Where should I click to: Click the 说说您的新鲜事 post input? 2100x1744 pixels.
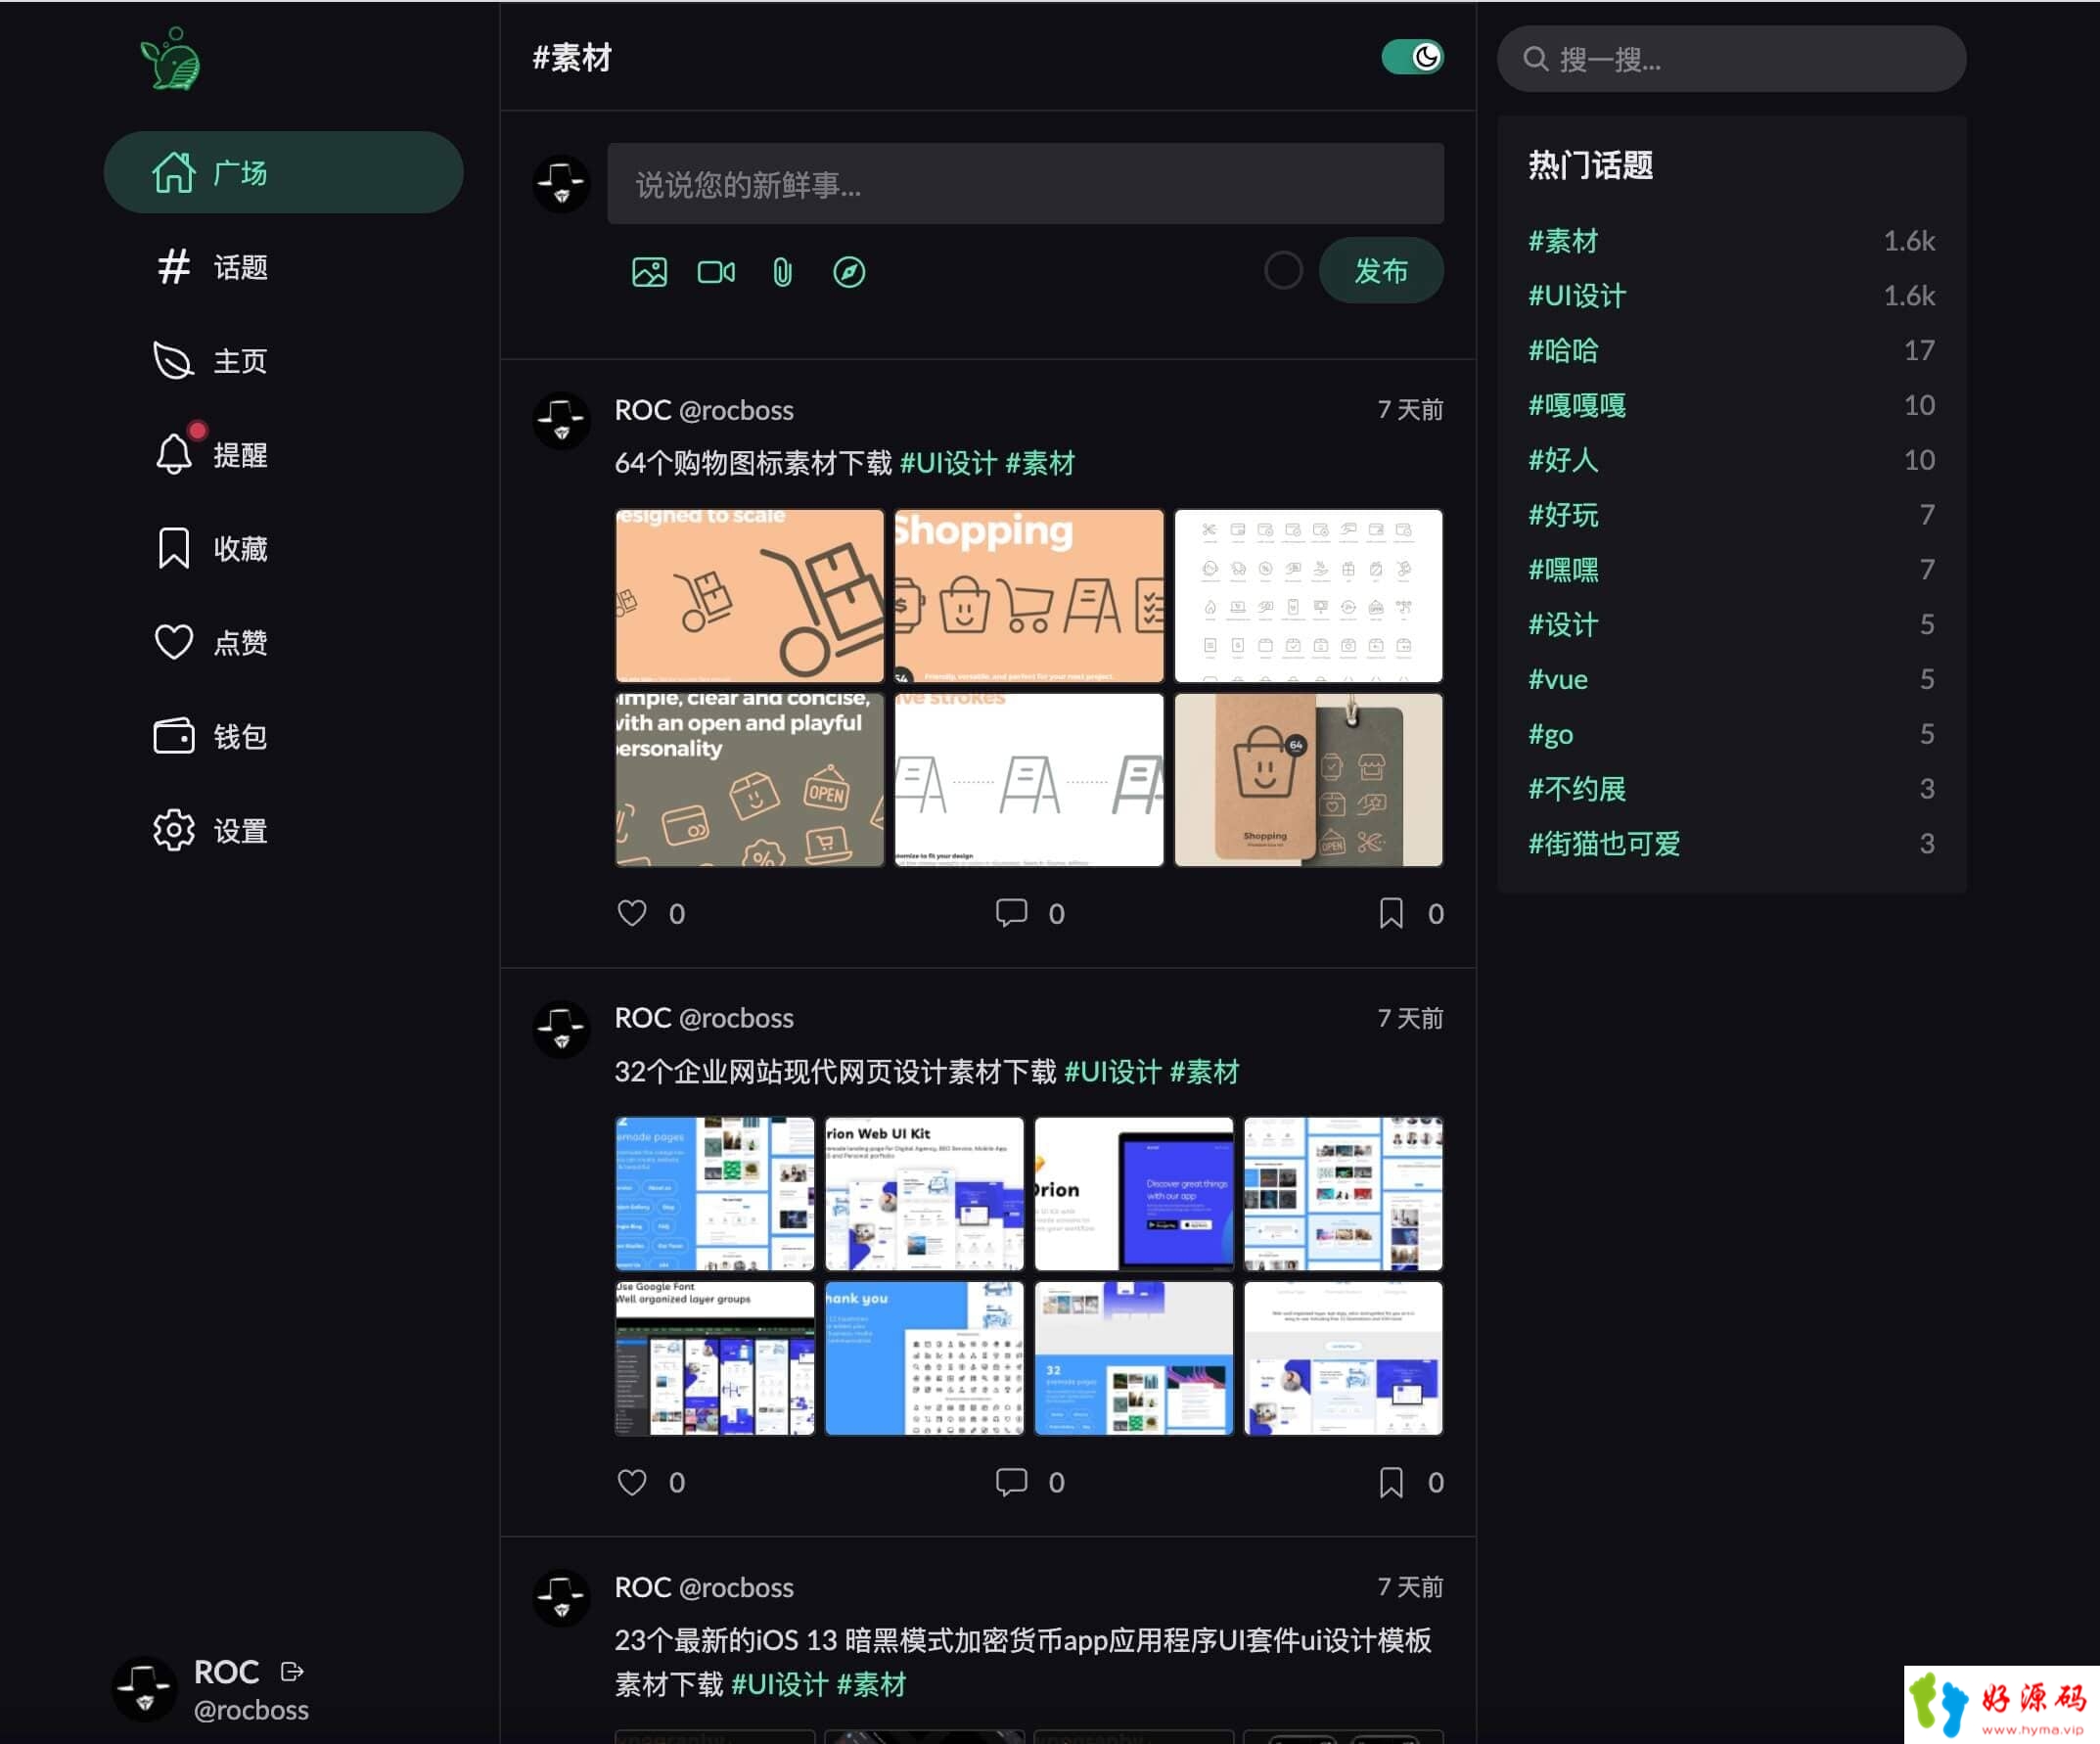pos(1025,184)
